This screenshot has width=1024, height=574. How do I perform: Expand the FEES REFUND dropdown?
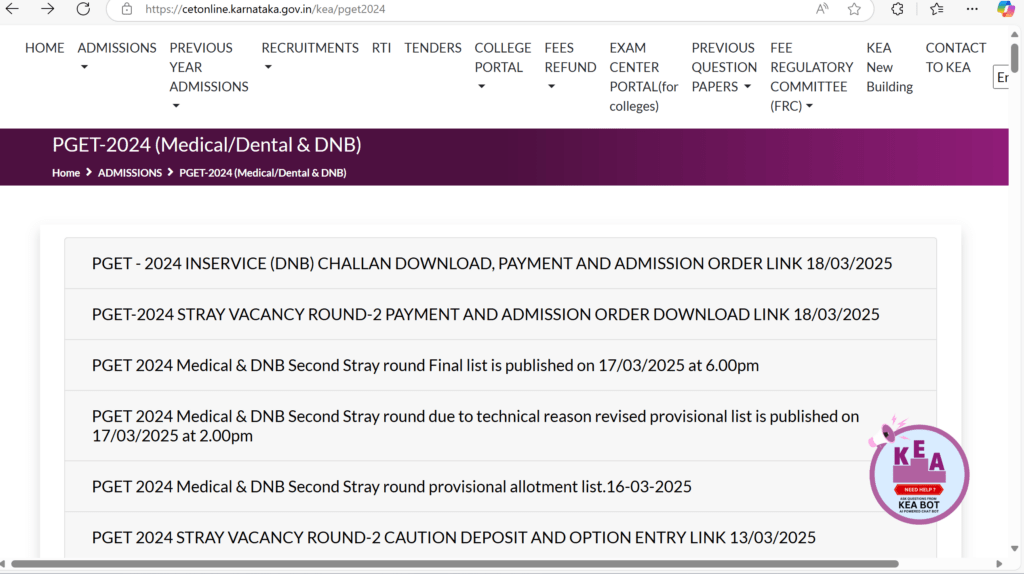(570, 67)
